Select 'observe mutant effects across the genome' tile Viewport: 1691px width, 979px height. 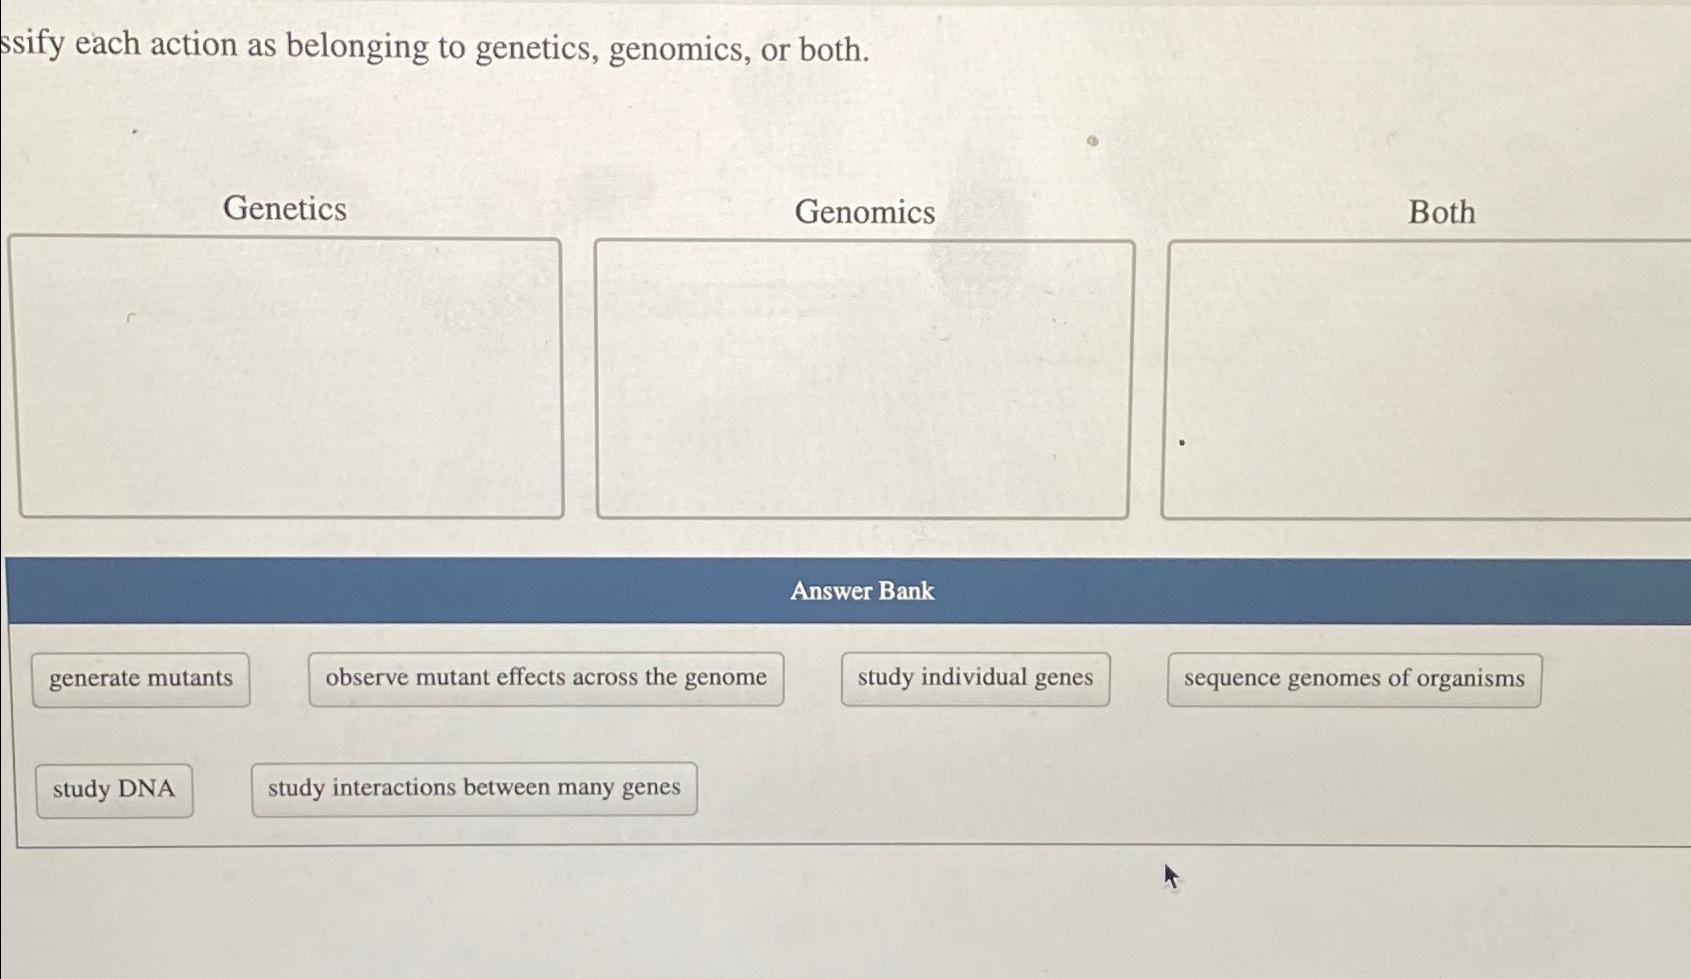[546, 678]
